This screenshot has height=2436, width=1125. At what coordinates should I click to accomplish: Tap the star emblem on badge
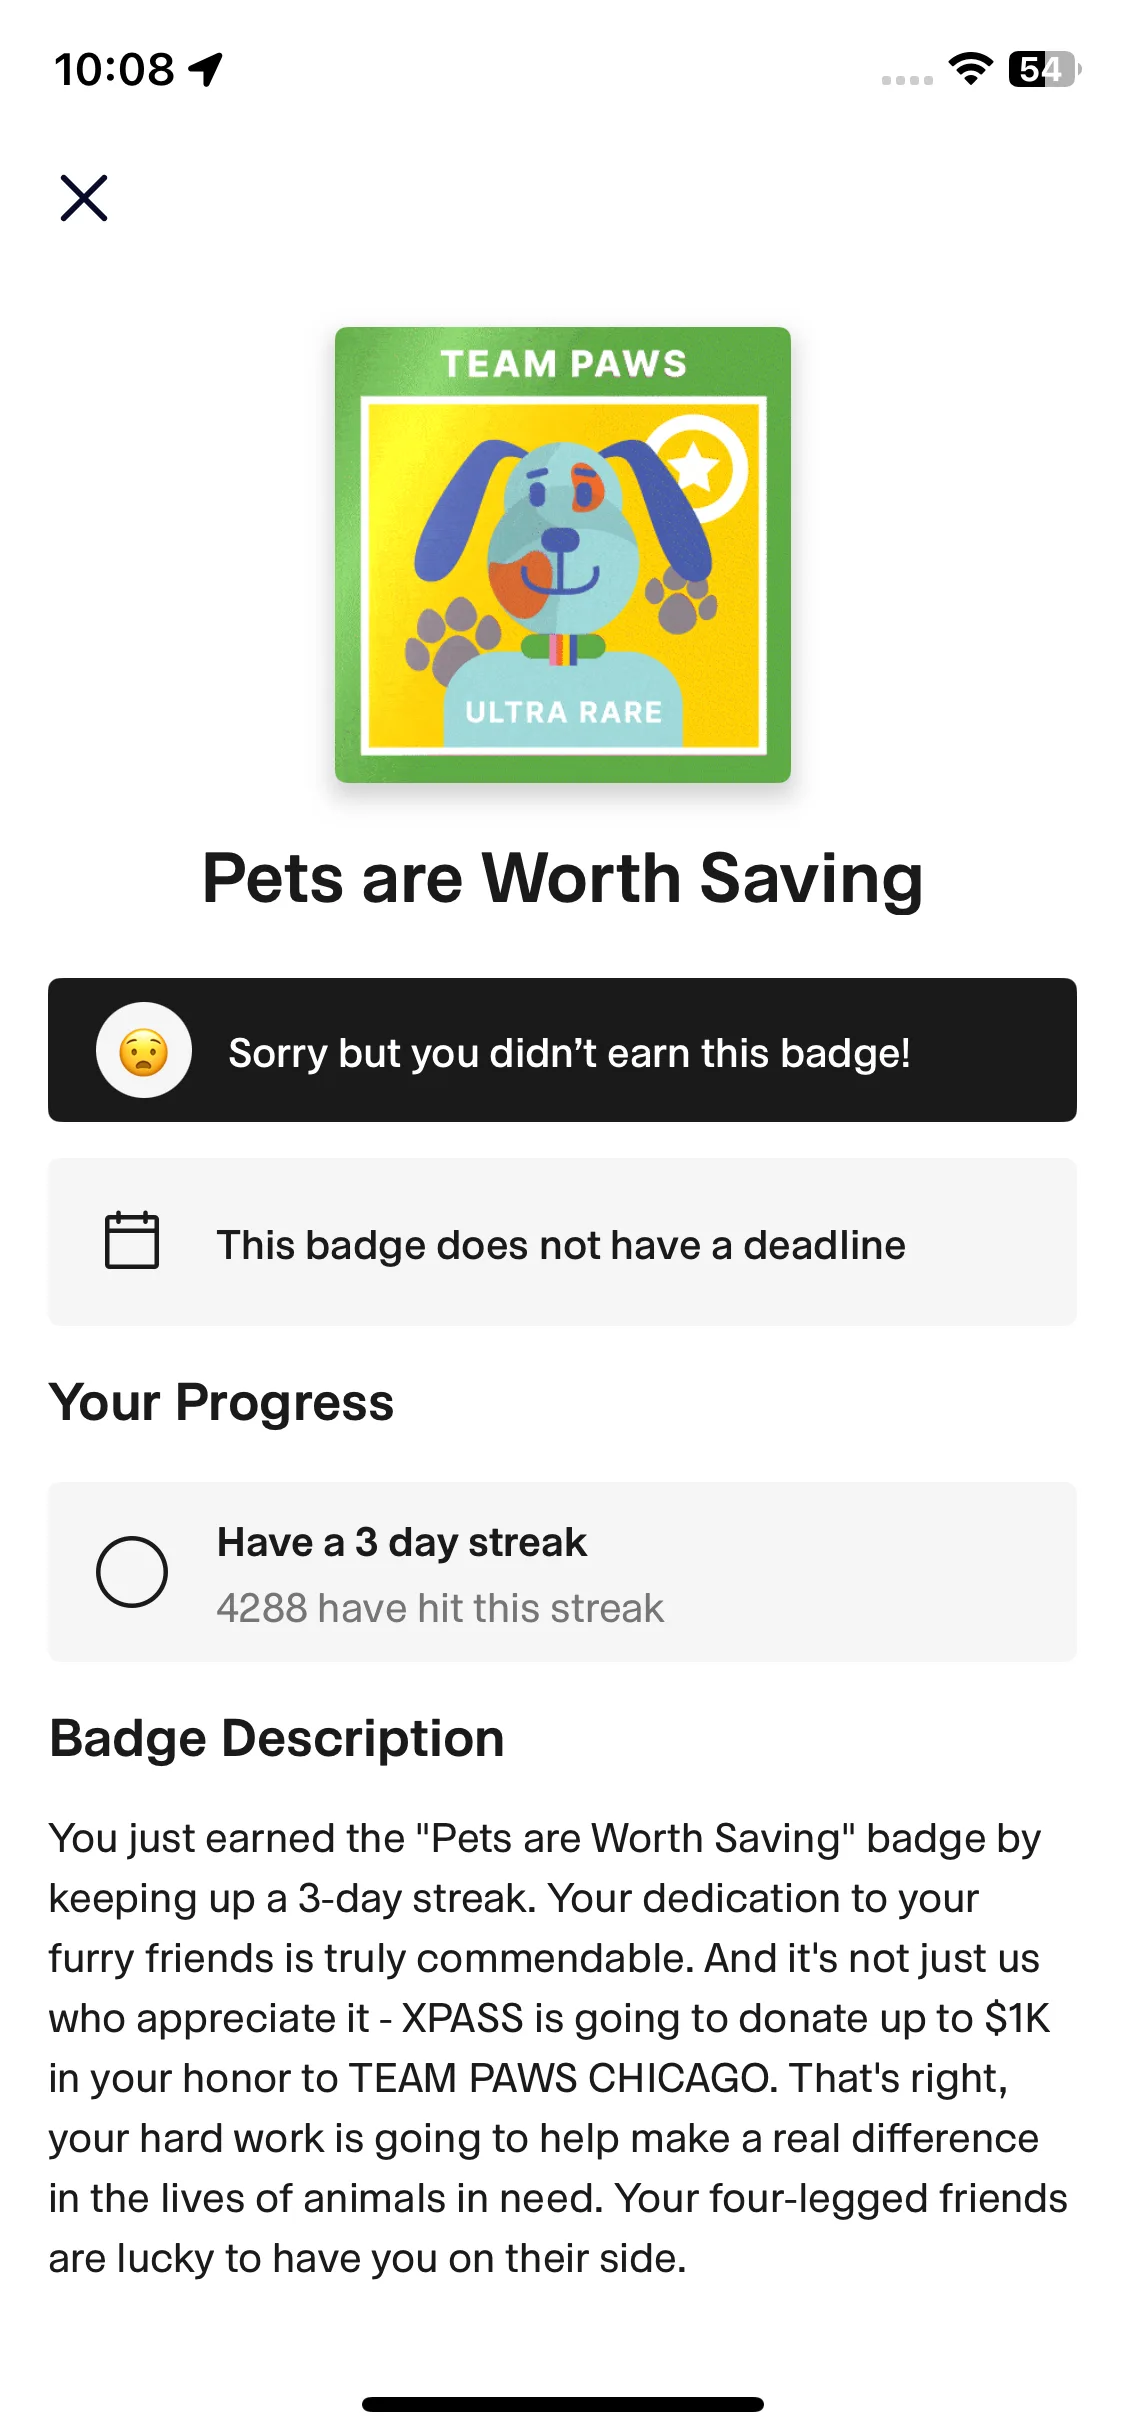[697, 467]
